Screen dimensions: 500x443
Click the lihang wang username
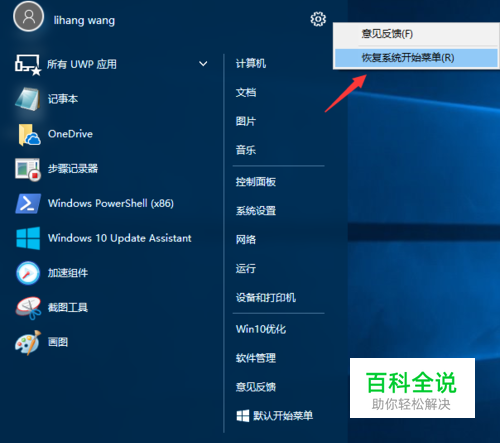point(84,20)
